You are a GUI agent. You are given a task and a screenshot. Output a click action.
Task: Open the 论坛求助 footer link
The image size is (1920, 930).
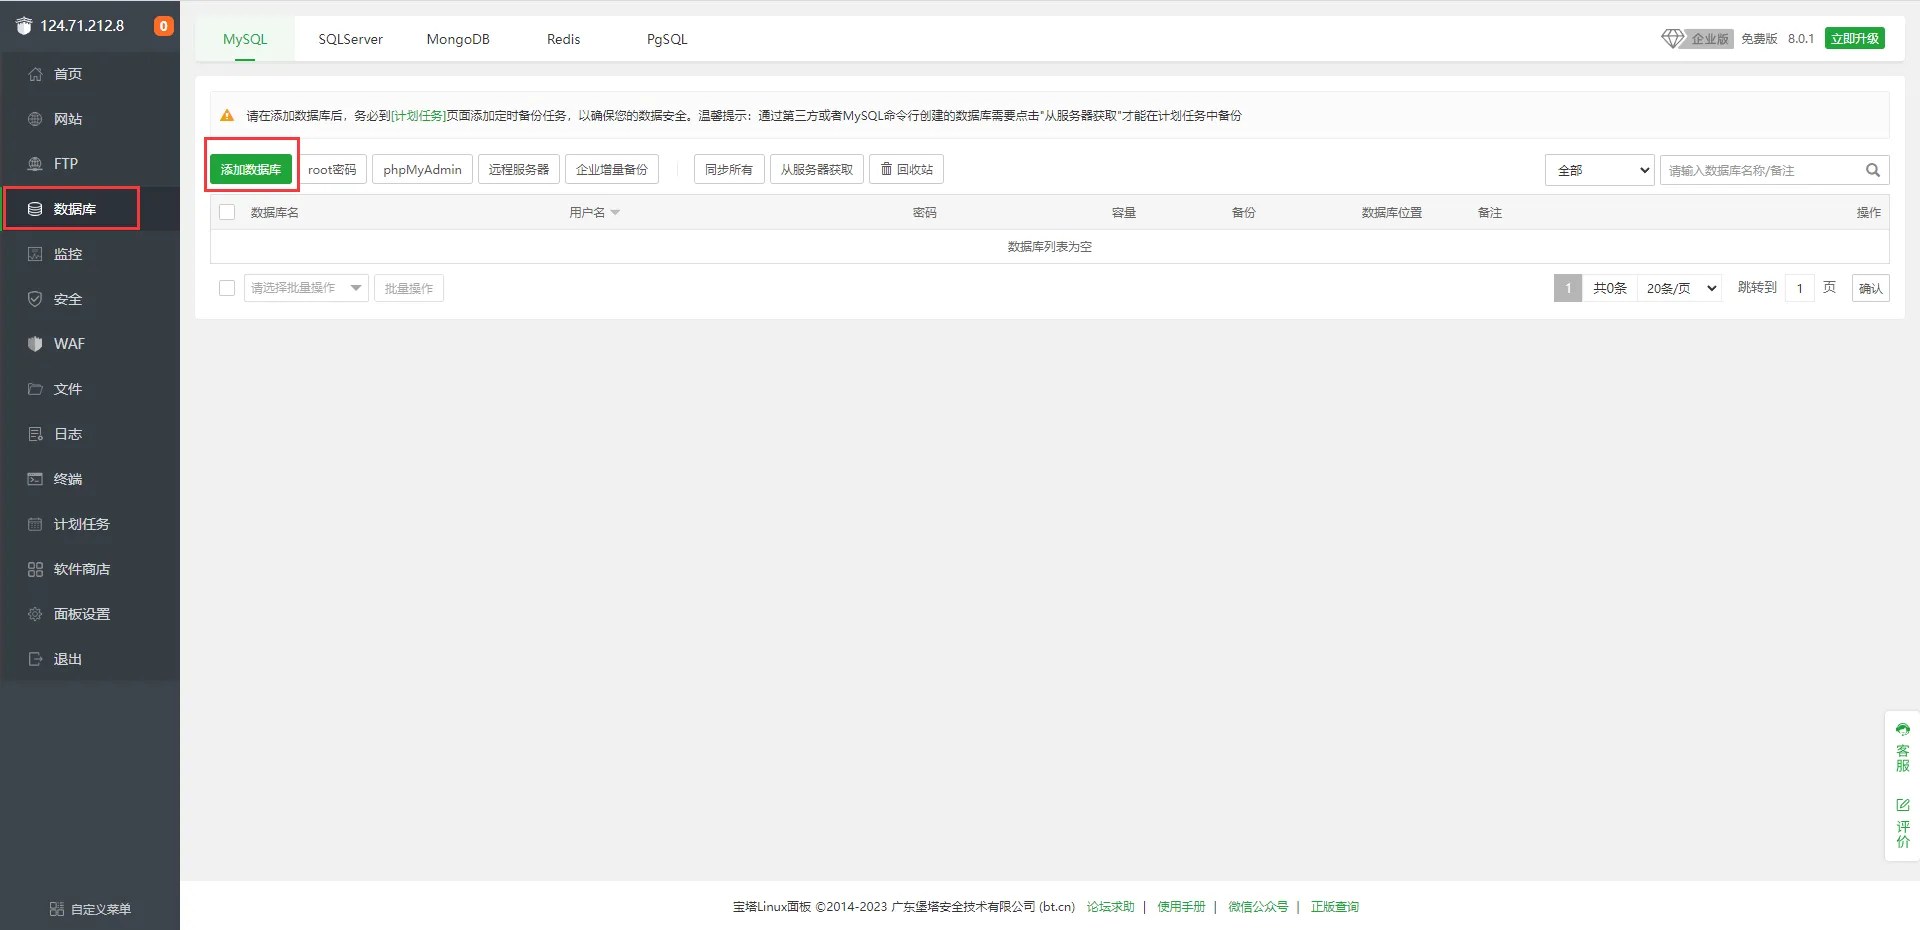pos(1111,907)
